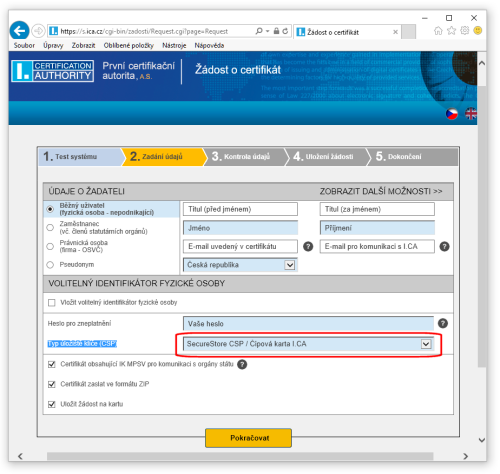Click the Jméno input field

(x=240, y=228)
